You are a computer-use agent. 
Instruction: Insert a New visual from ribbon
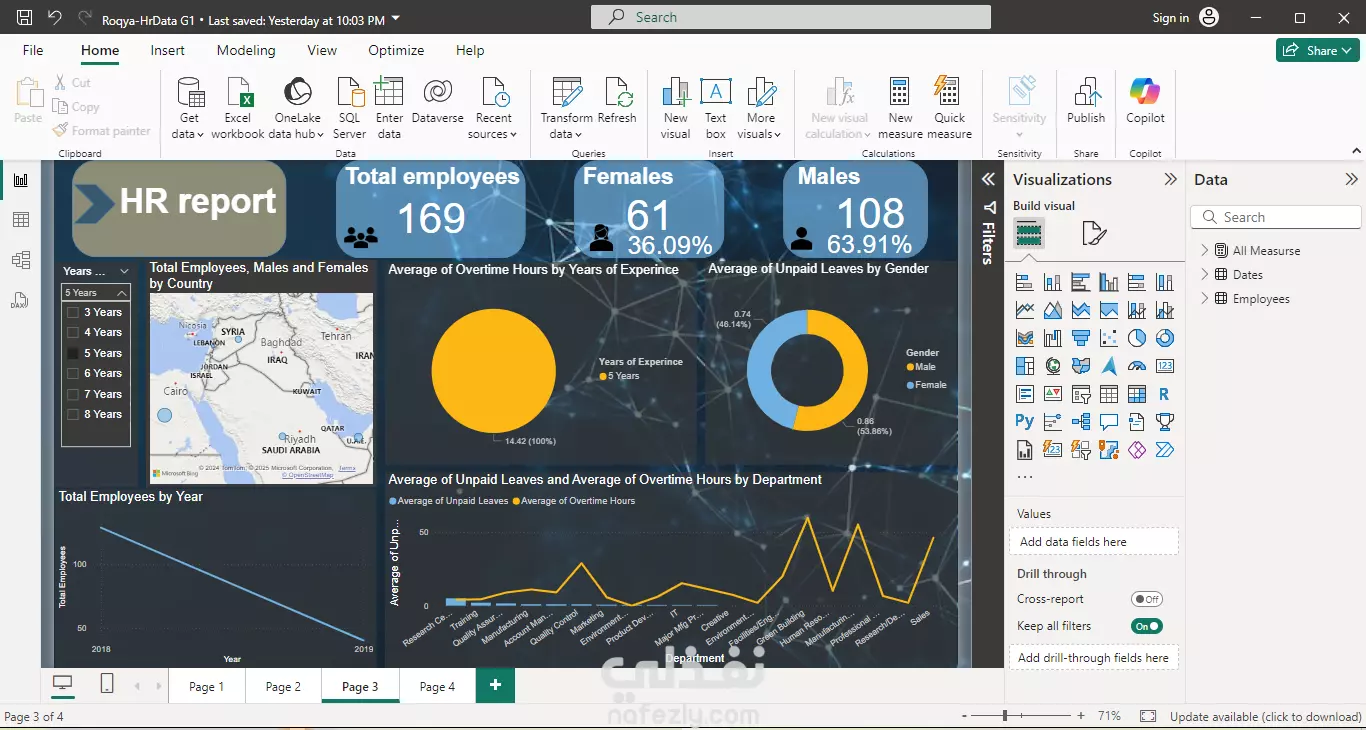tap(676, 108)
